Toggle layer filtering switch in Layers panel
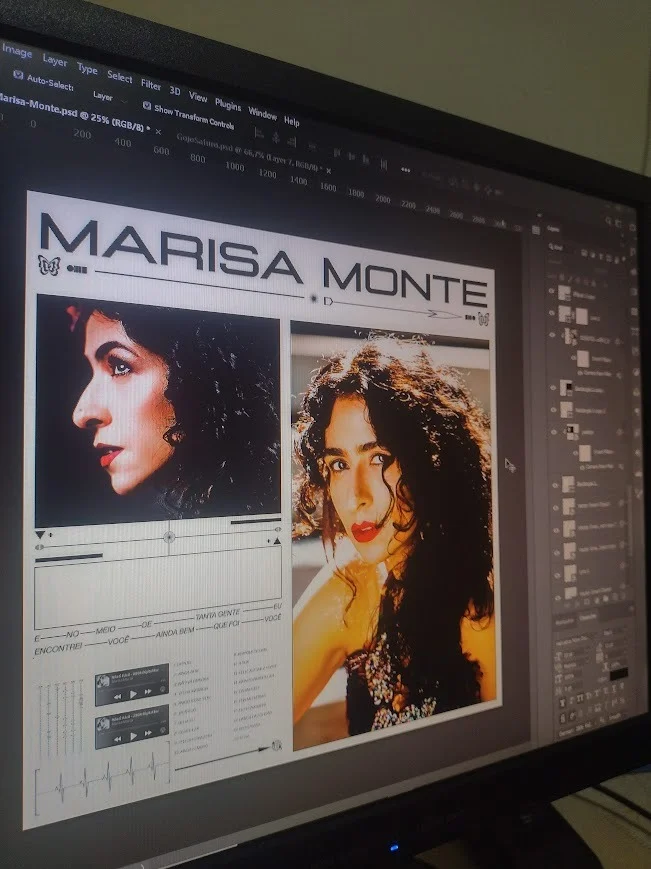This screenshot has height=869, width=651. point(623,259)
